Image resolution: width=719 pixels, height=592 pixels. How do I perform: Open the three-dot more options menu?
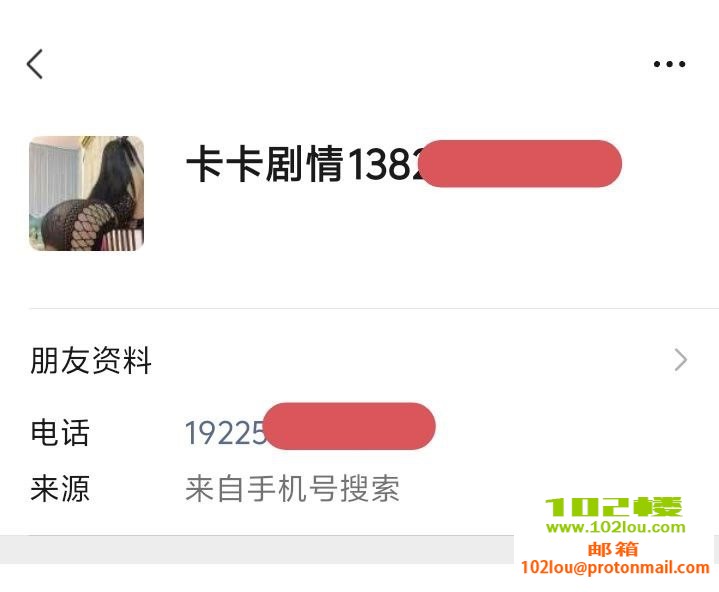[x=669, y=64]
